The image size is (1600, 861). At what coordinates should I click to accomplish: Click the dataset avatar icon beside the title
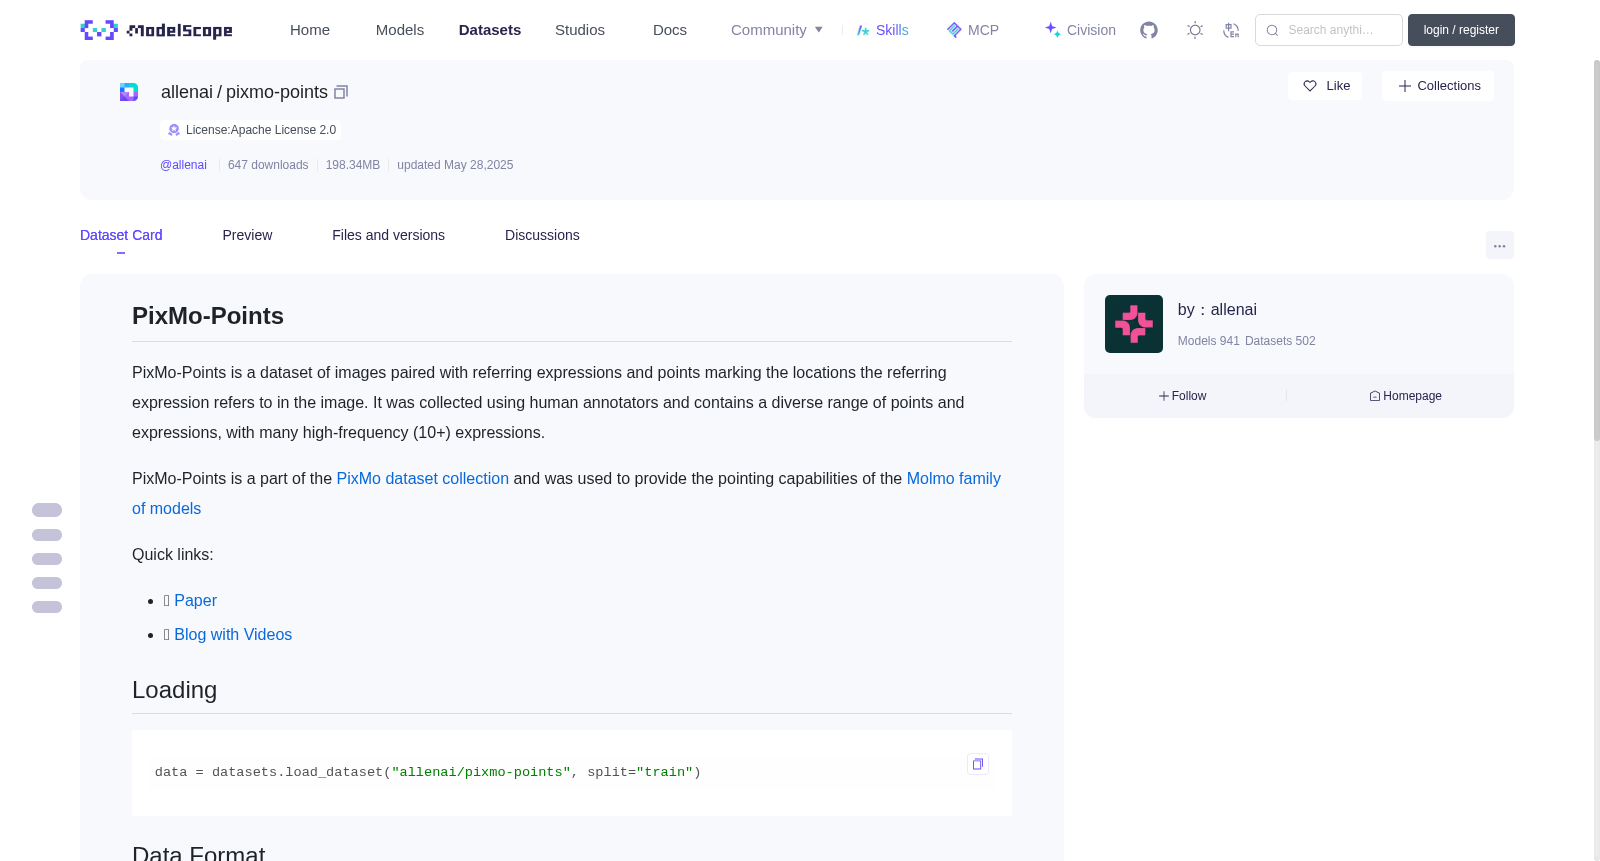pos(129,92)
